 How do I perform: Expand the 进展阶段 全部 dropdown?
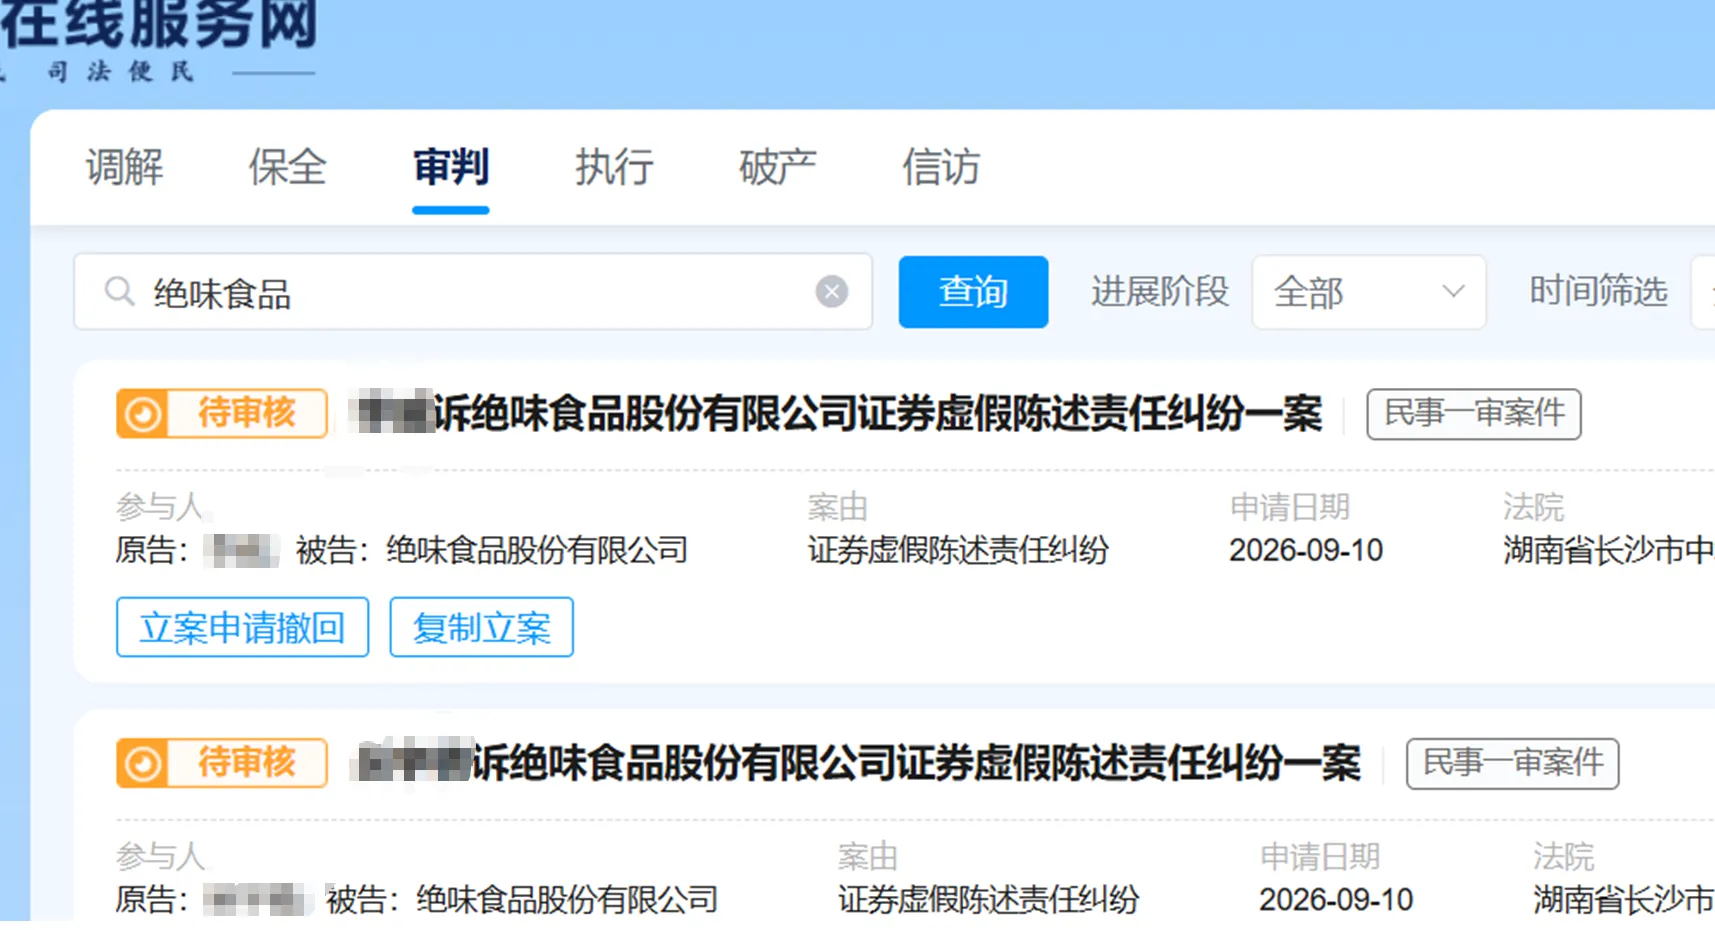1368,292
